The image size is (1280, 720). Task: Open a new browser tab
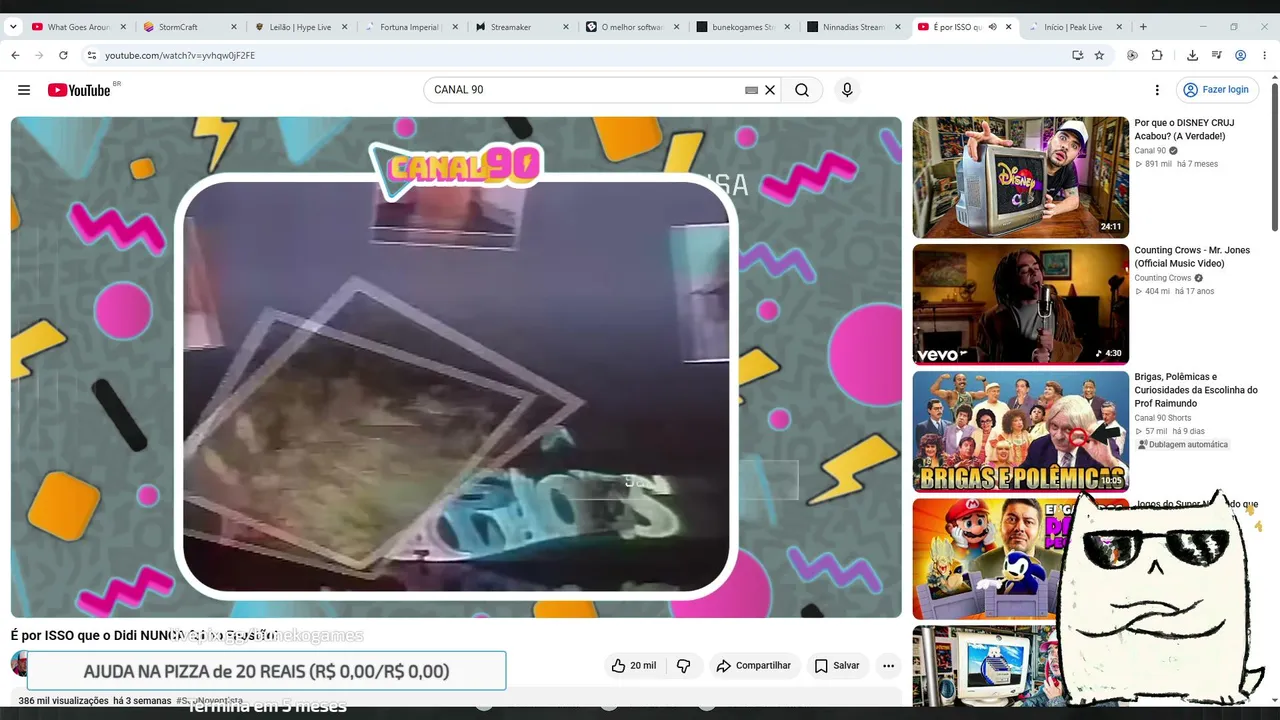point(1143,27)
